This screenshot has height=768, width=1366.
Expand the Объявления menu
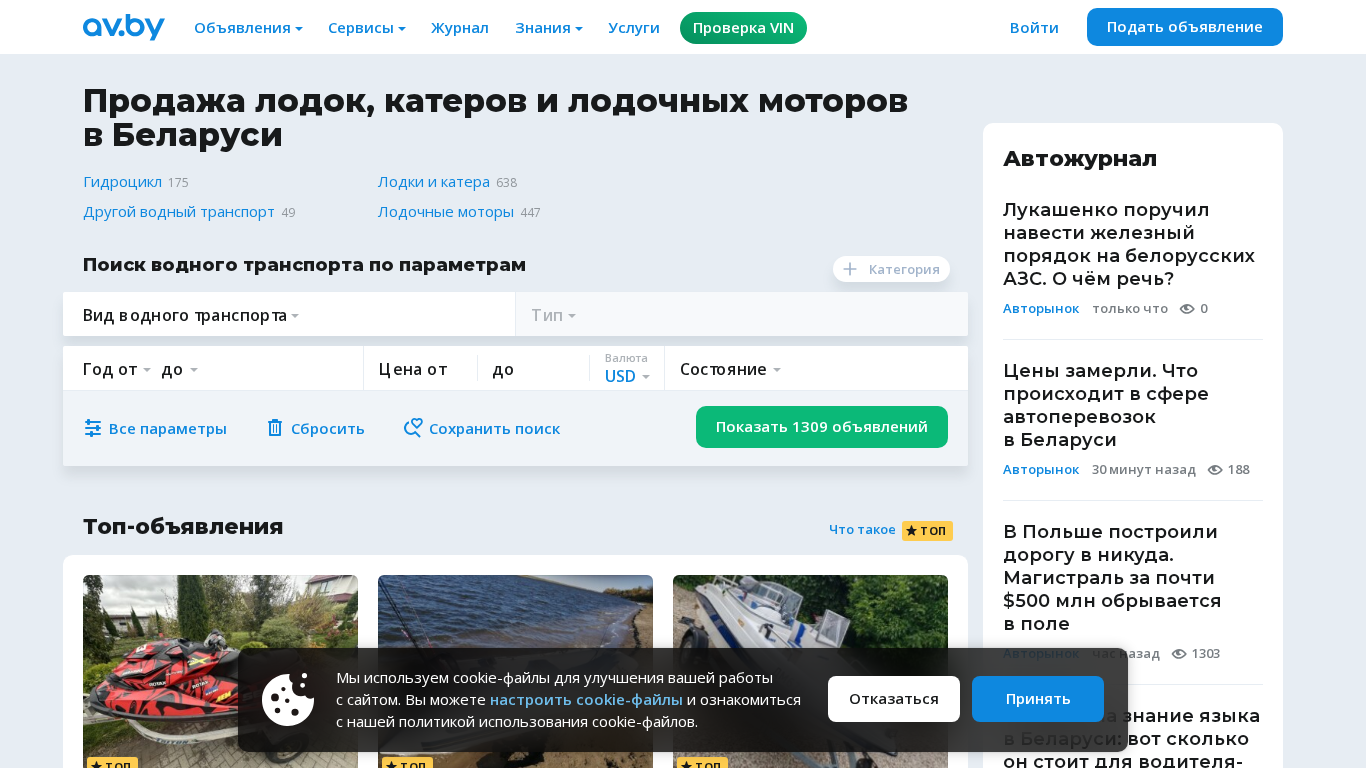coord(248,28)
